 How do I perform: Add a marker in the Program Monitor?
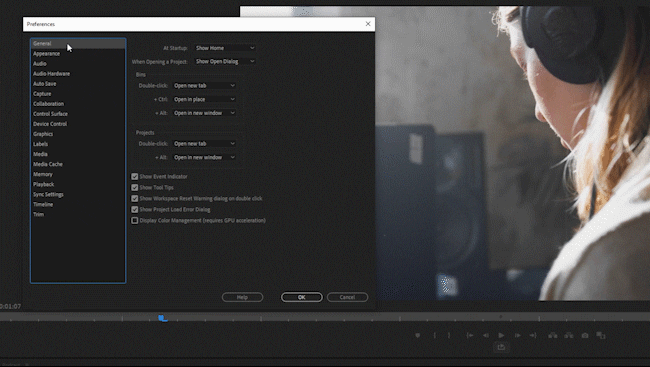click(x=418, y=335)
